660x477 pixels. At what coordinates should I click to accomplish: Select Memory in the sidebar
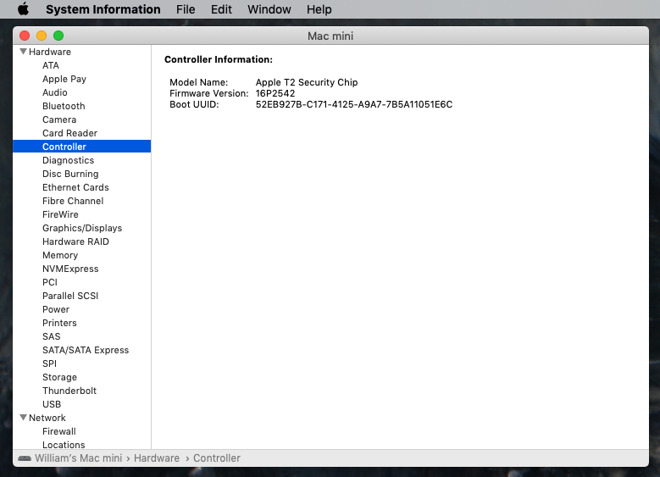pos(60,255)
